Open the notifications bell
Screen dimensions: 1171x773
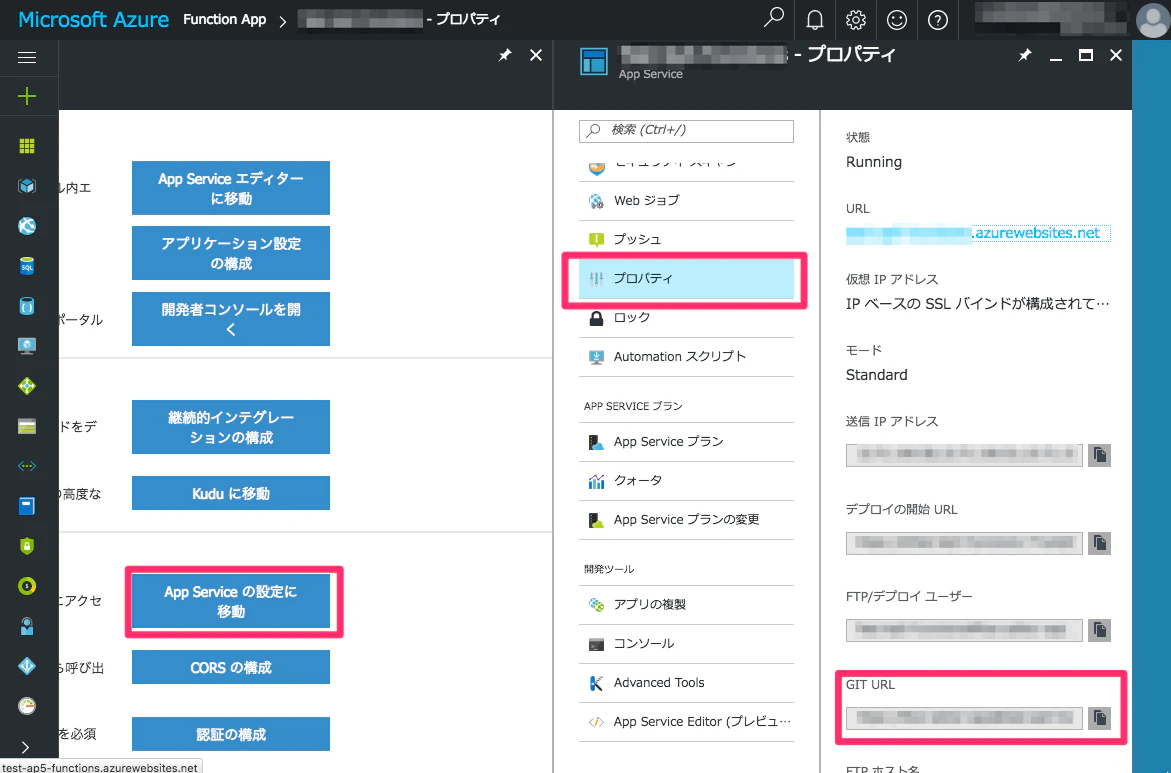[815, 19]
